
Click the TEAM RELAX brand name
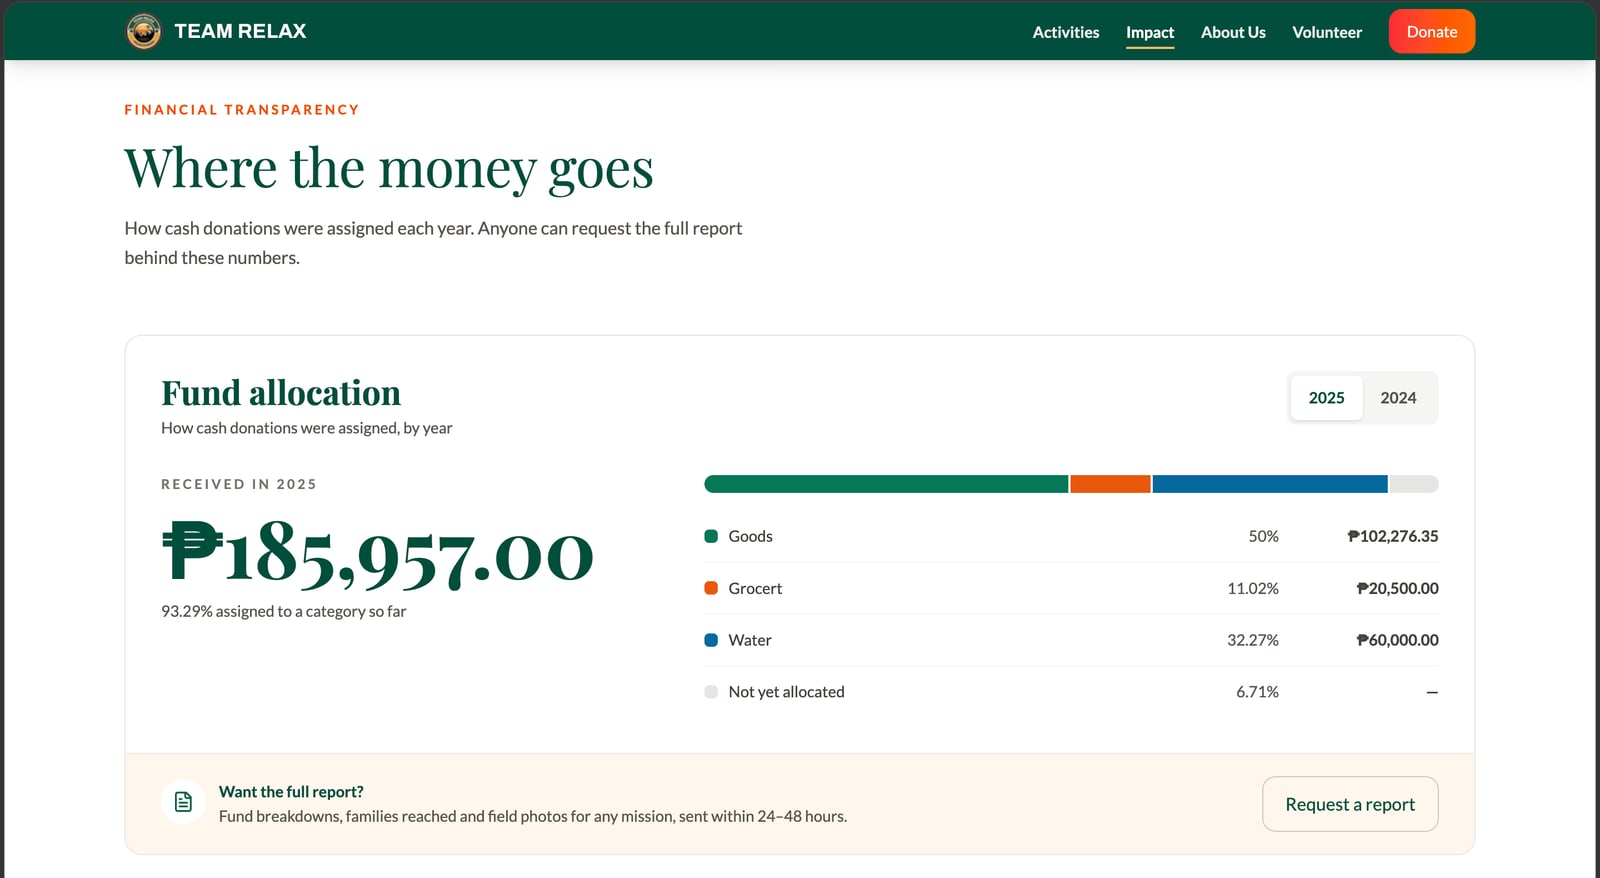tap(240, 32)
